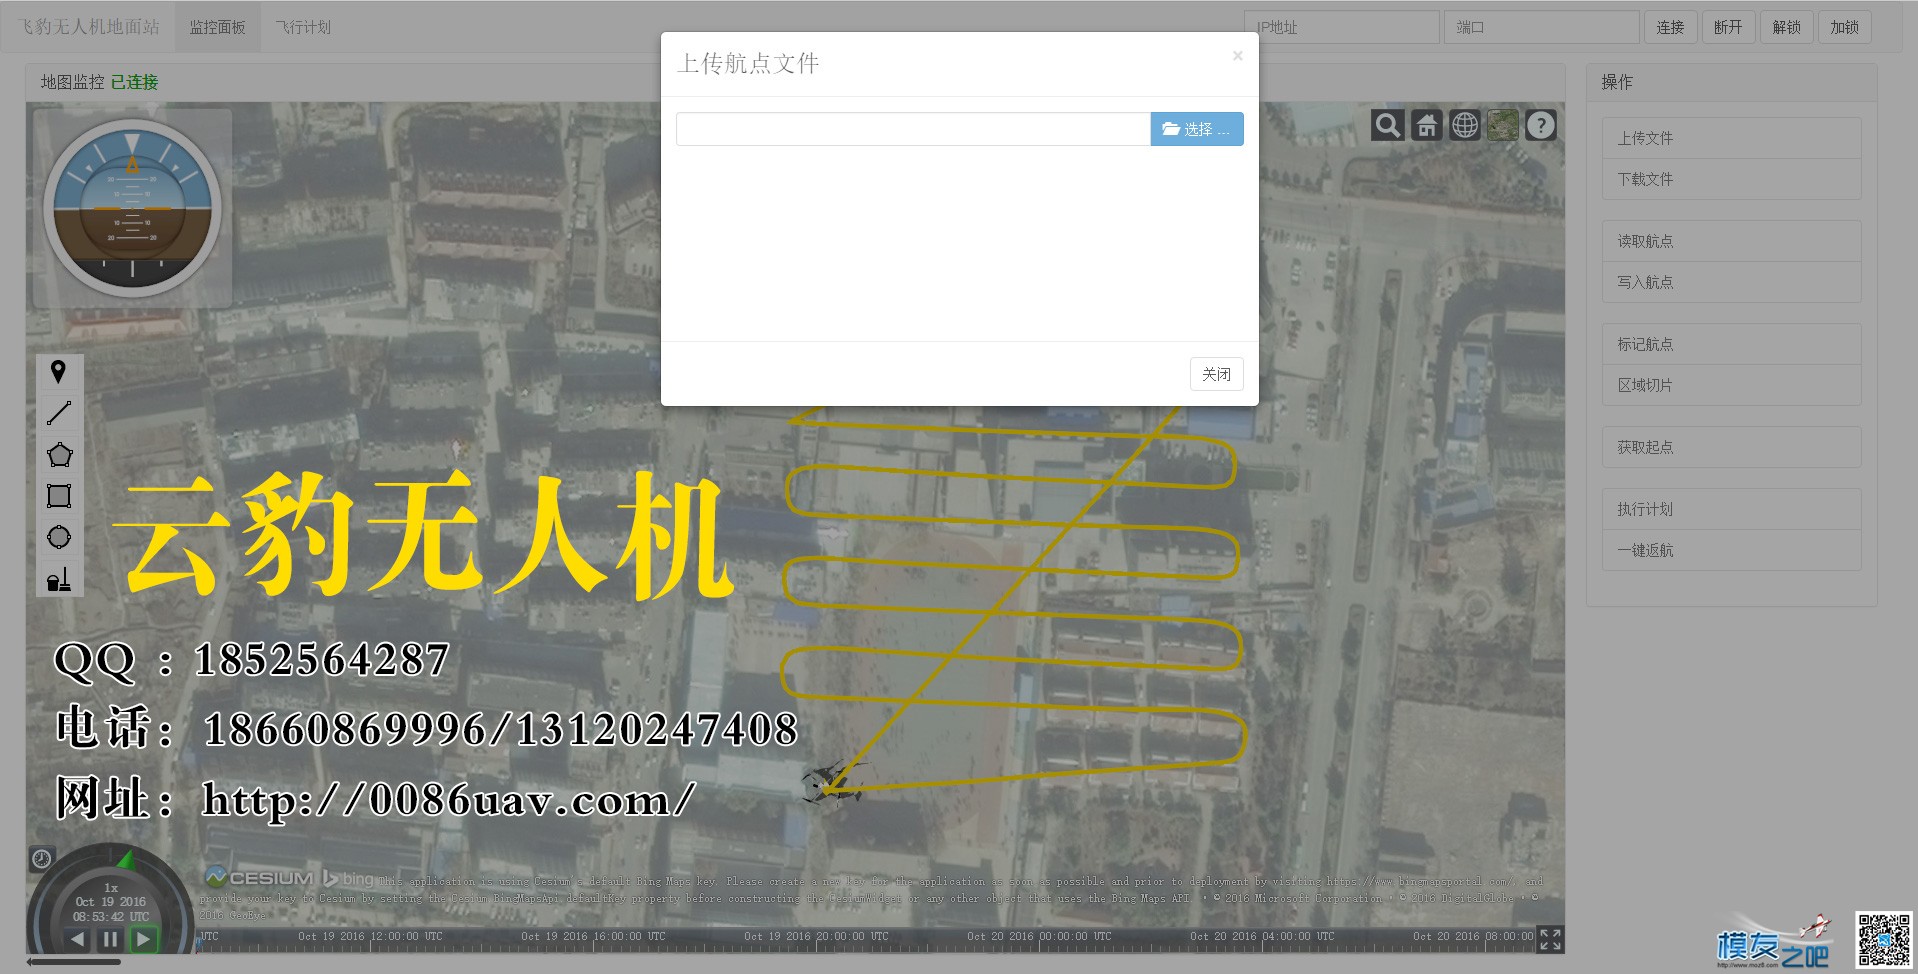The height and width of the screenshot is (974, 1918).
Task: Click the Oct 19 2016 20:00:00 timeline mark
Action: [816, 937]
